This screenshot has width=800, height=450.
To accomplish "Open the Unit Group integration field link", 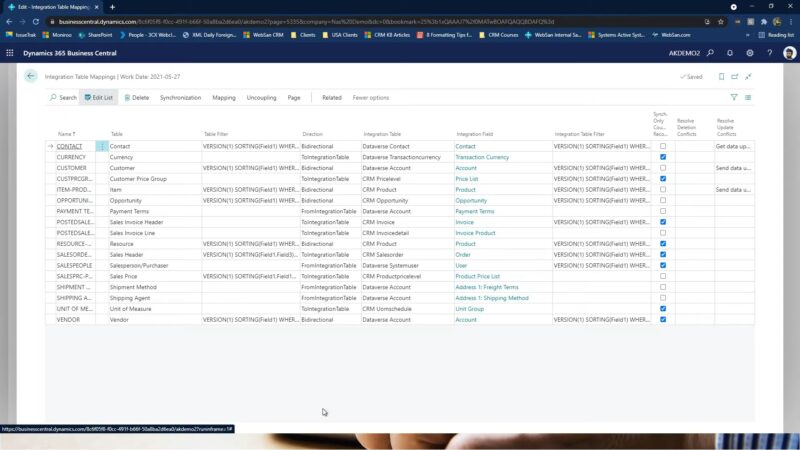I will (x=469, y=309).
